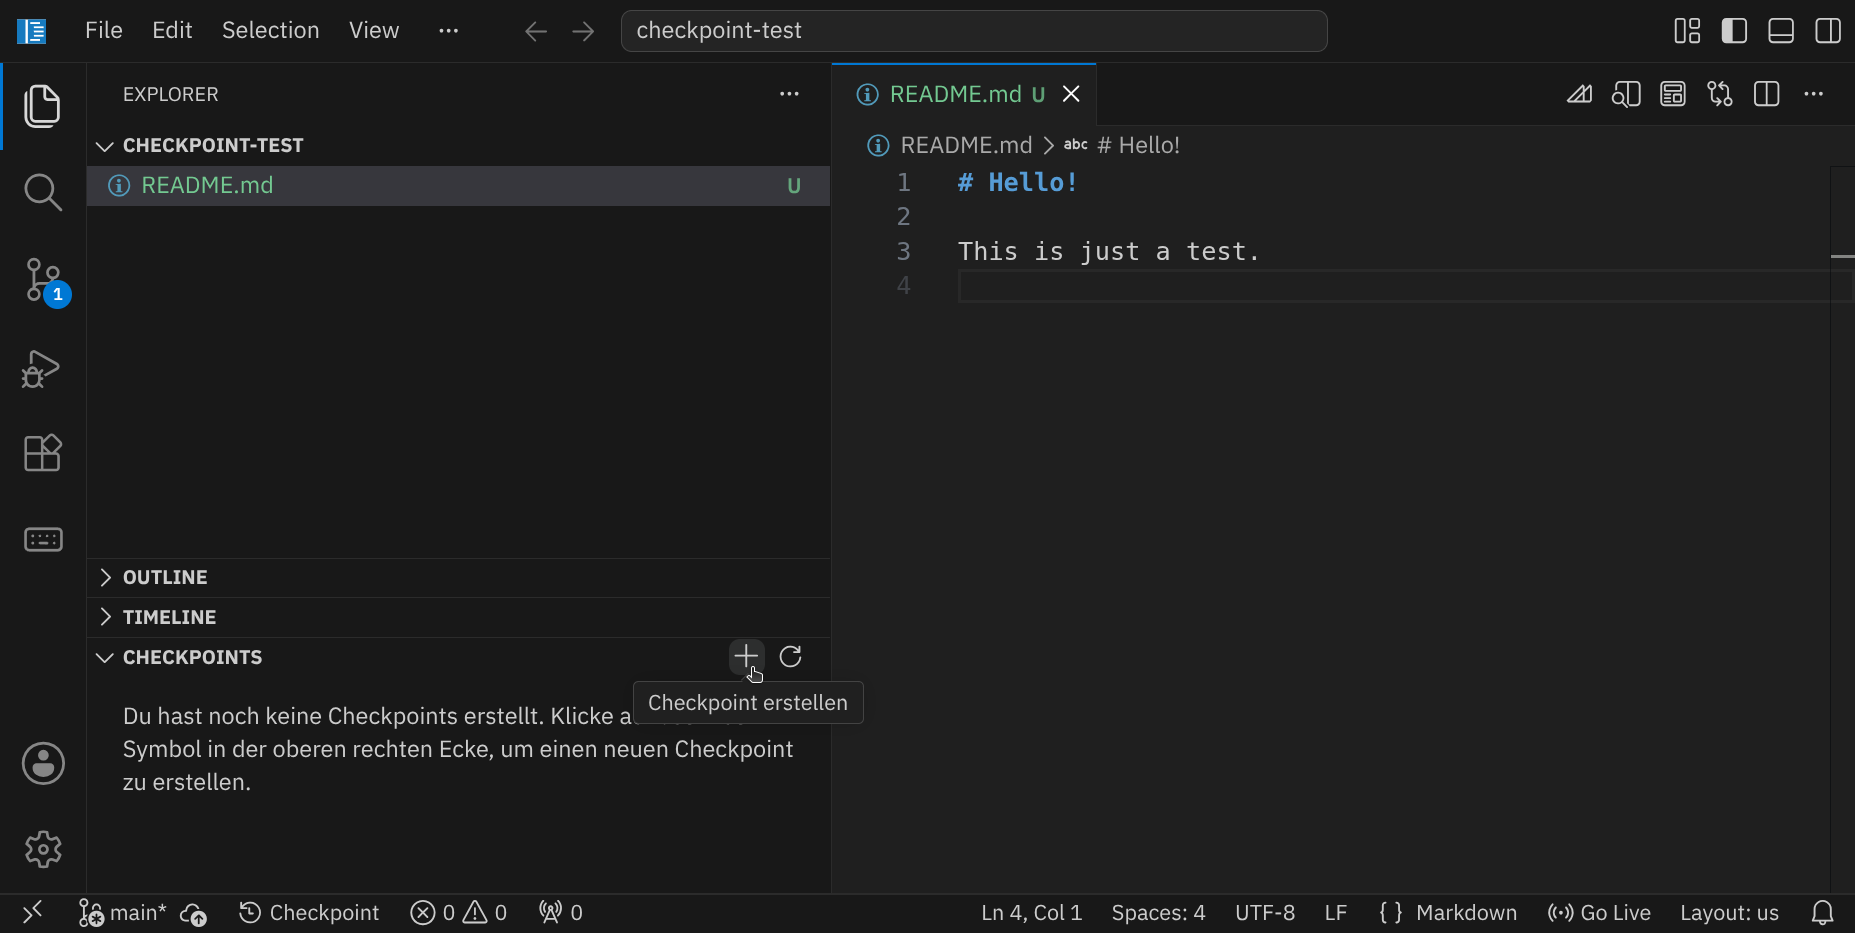1855x933 pixels.
Task: Open the Search view
Action: point(42,192)
